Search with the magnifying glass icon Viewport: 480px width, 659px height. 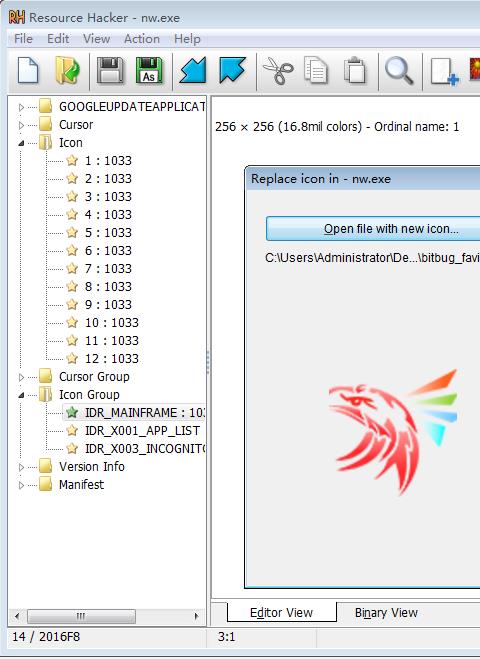[x=399, y=71]
